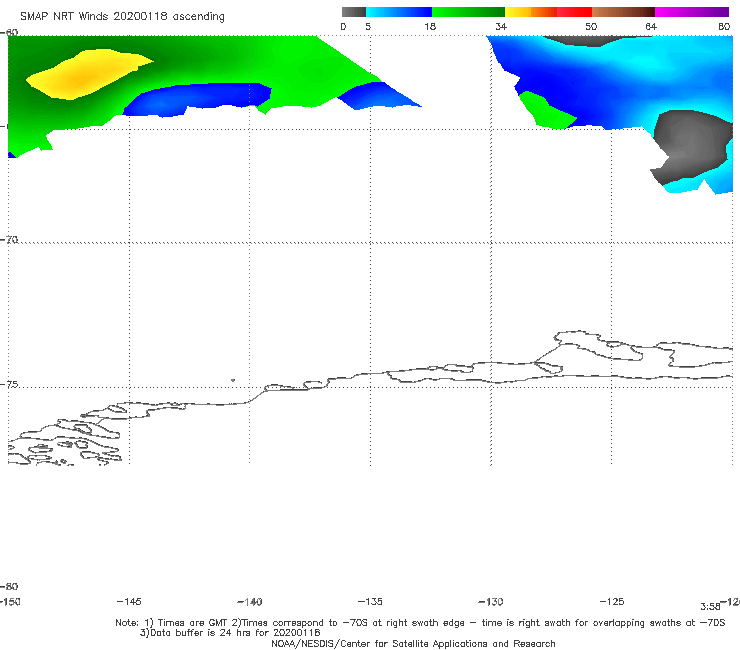Click the note line about Times are GMT
This screenshot has width=740, height=650.
coord(420,623)
